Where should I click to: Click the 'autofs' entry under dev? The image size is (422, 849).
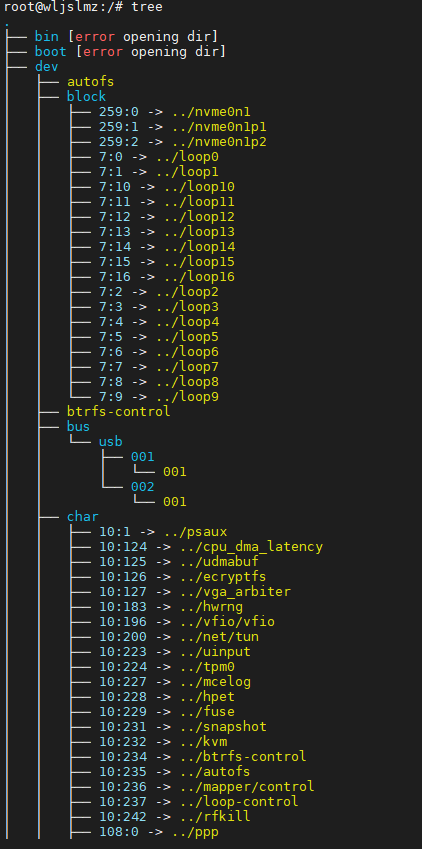[x=90, y=82]
